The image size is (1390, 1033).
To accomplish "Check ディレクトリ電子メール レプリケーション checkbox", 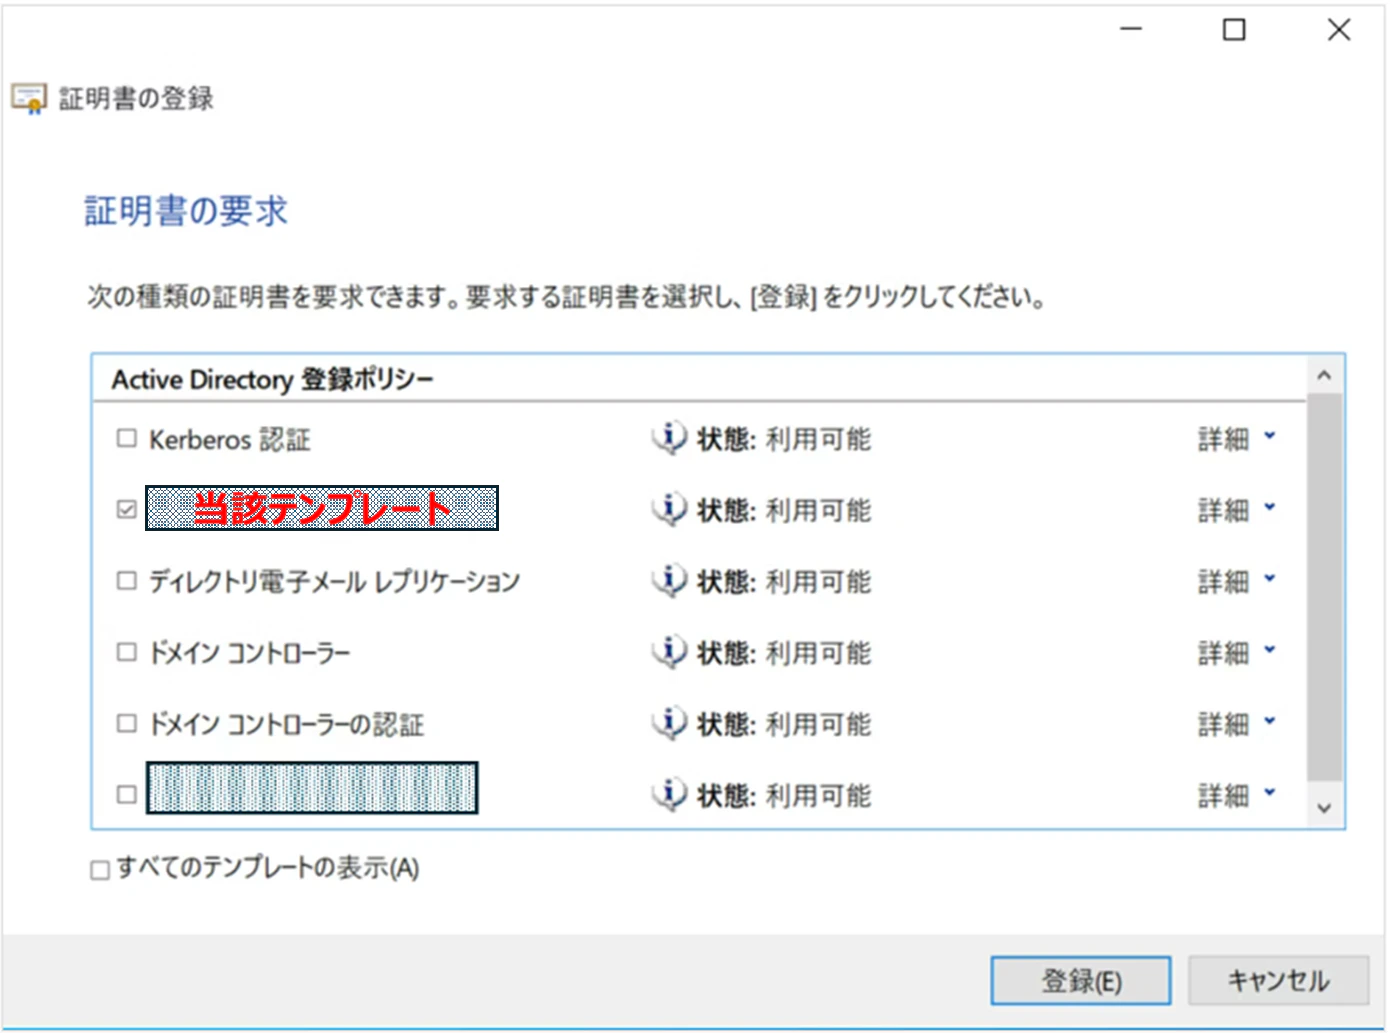I will tap(126, 581).
